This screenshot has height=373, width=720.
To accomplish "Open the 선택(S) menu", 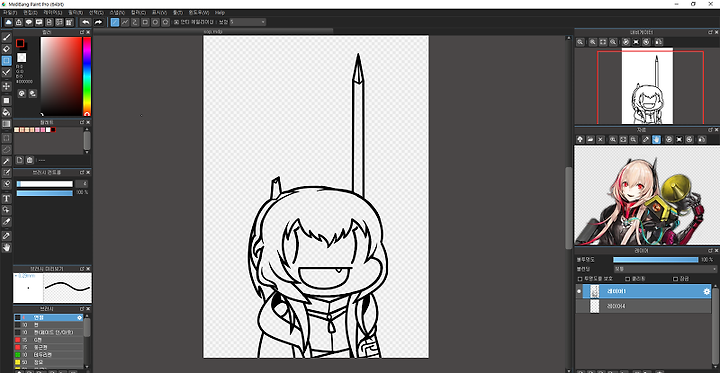I will 96,12.
